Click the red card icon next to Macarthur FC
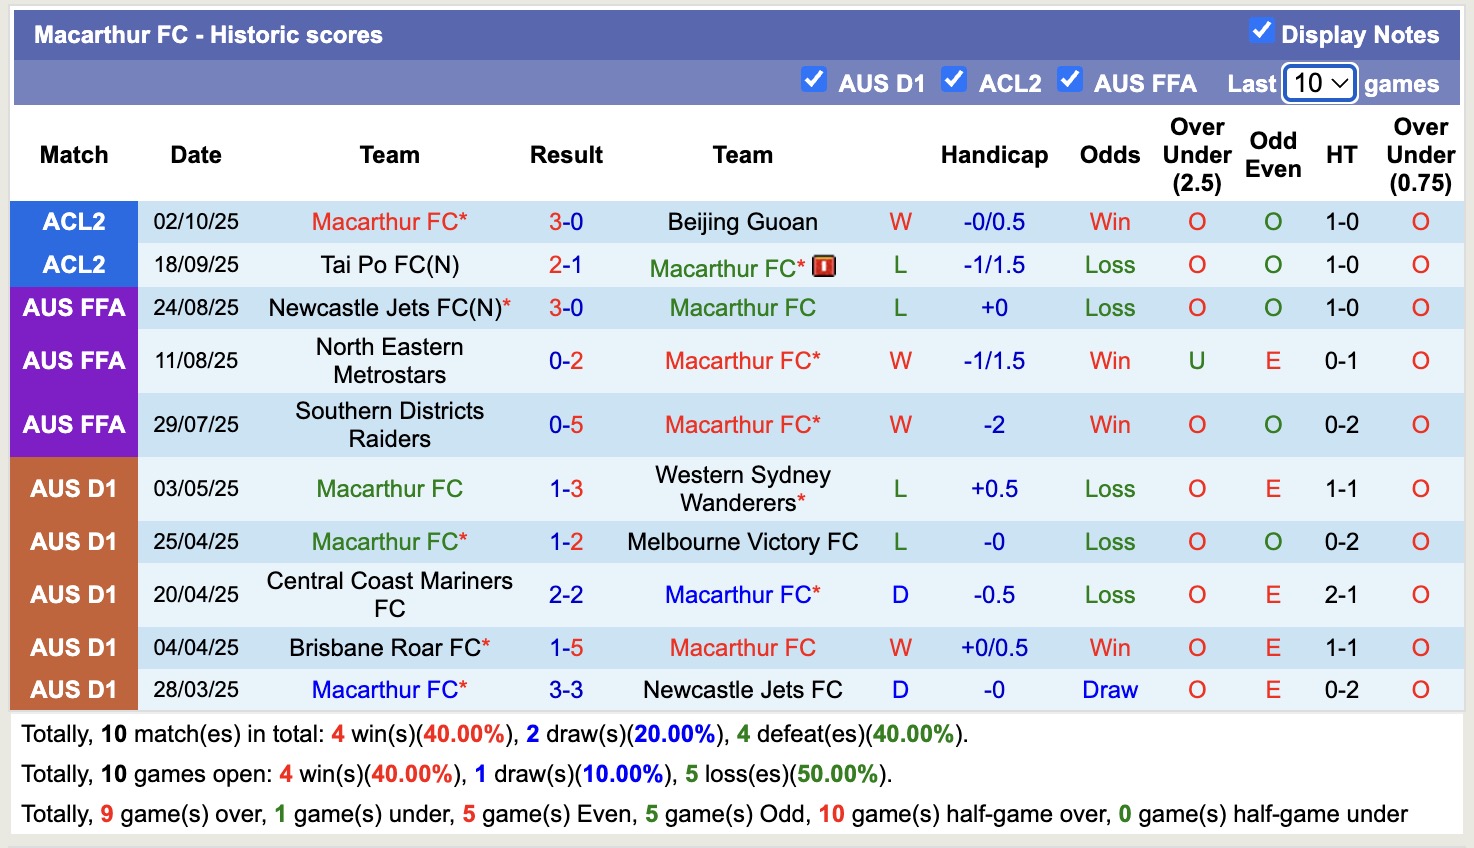Viewport: 1474px width, 848px height. (823, 266)
